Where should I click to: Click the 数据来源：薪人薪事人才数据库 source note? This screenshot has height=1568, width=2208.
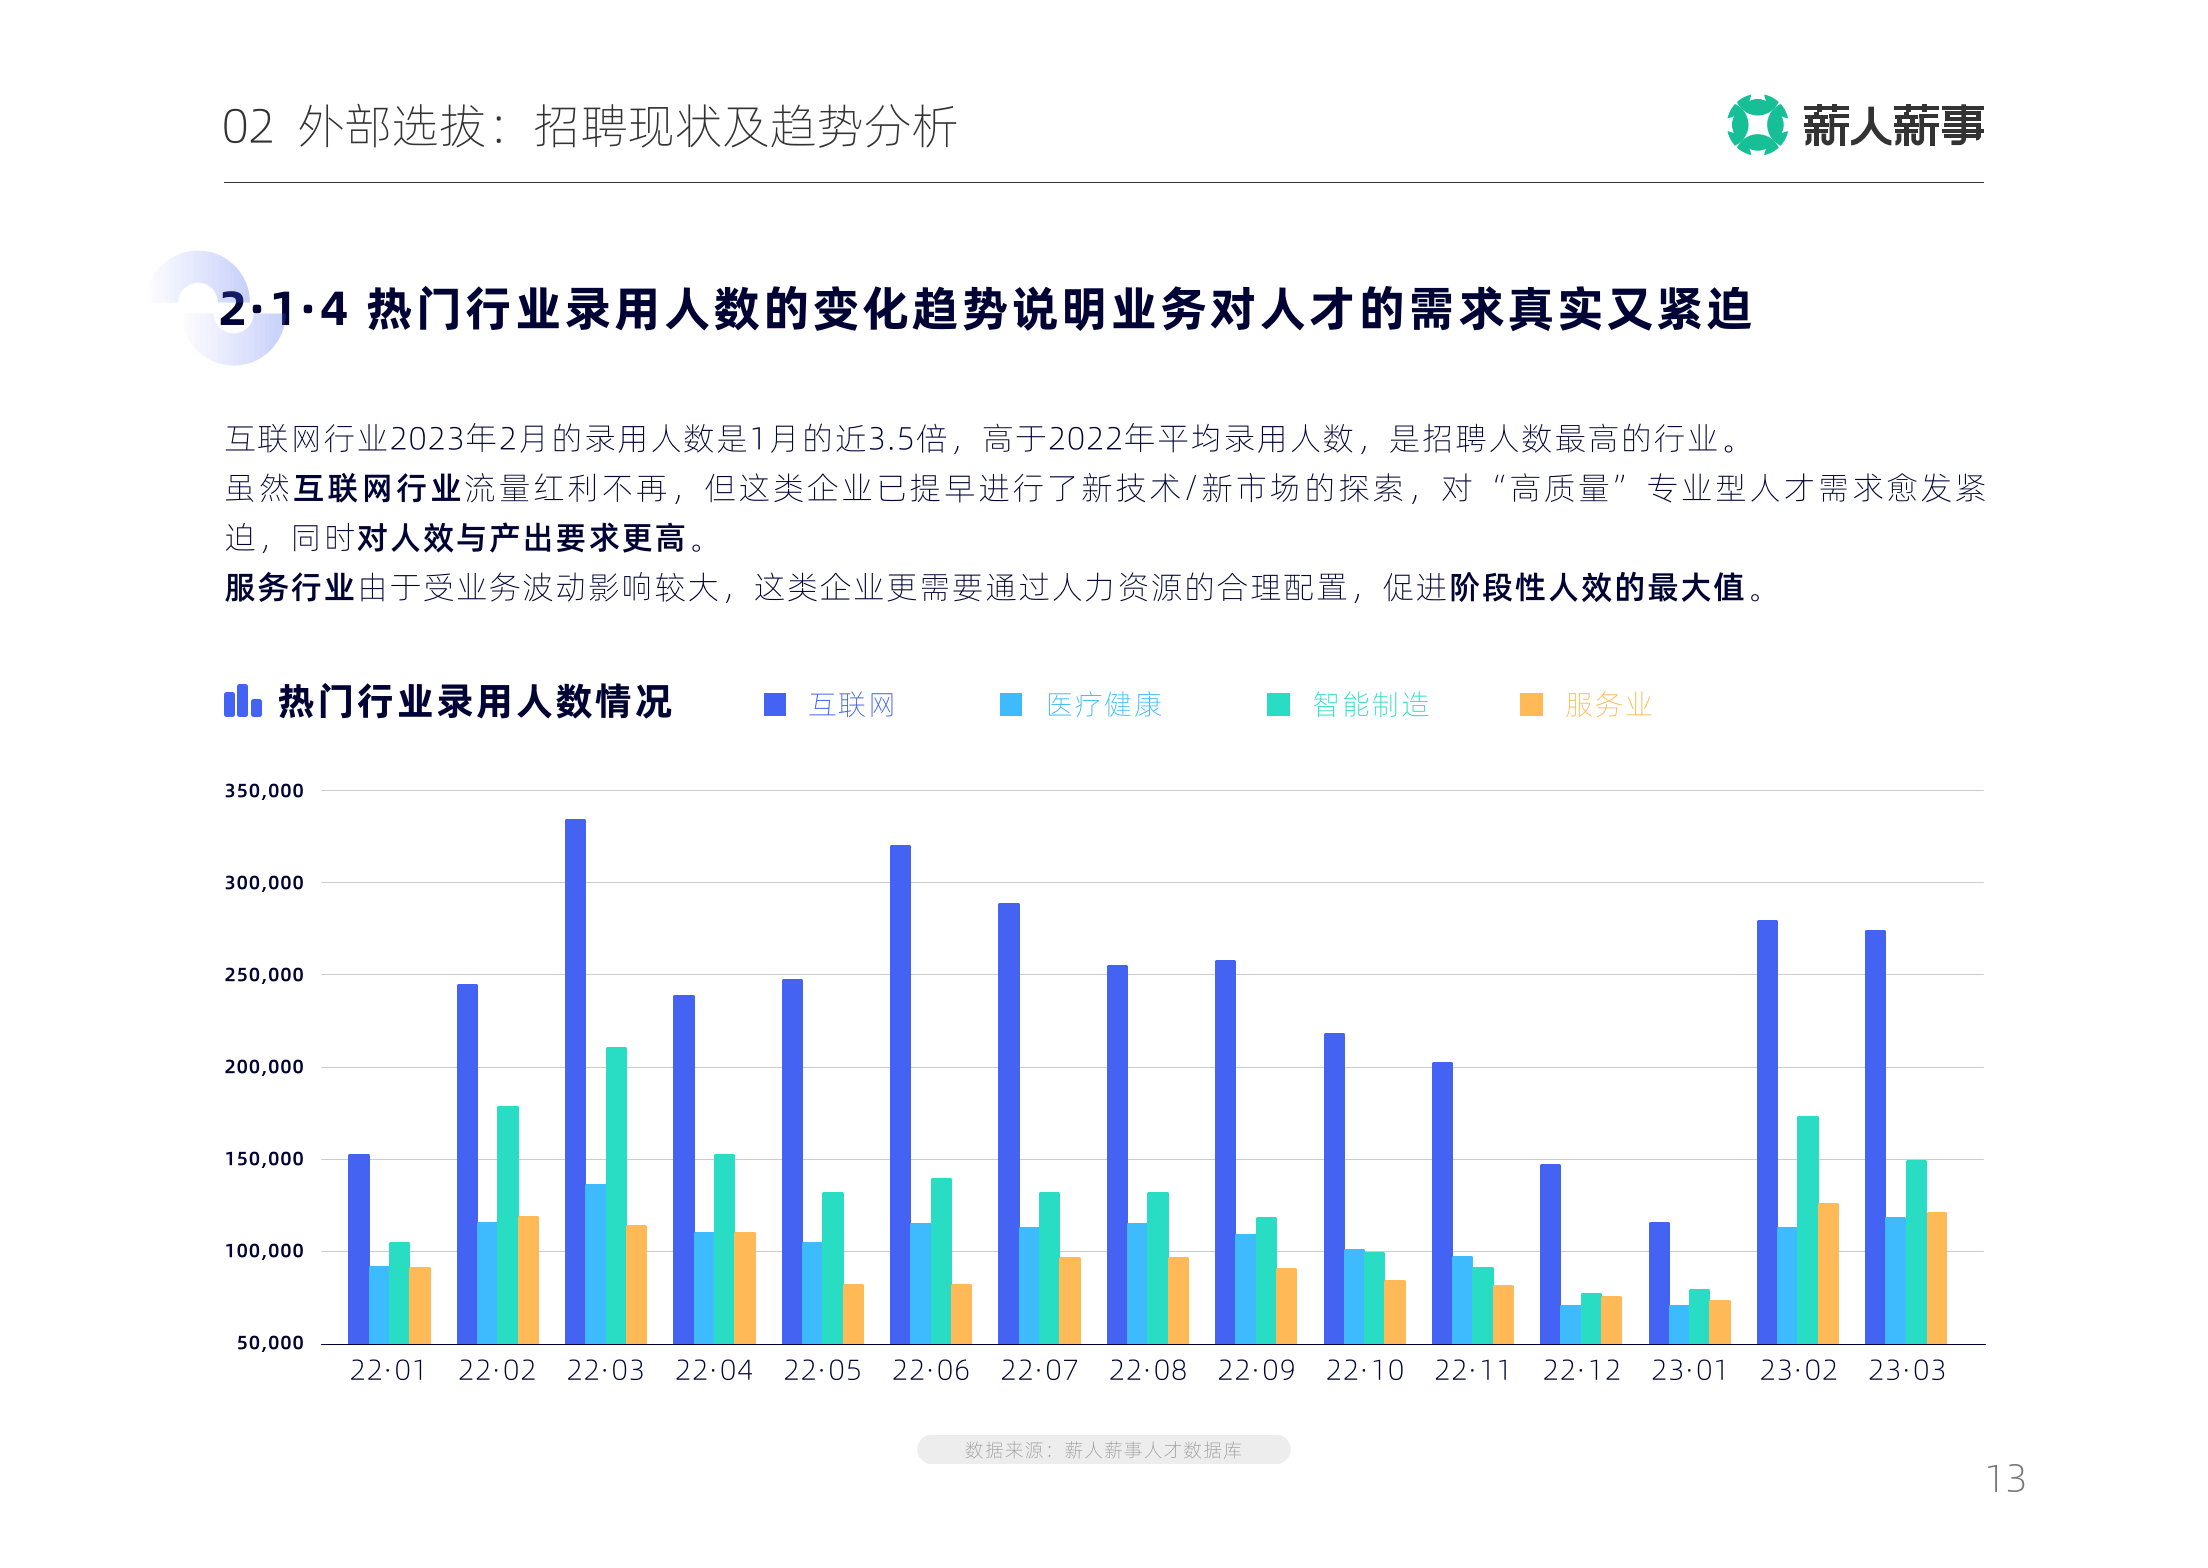[1103, 1450]
